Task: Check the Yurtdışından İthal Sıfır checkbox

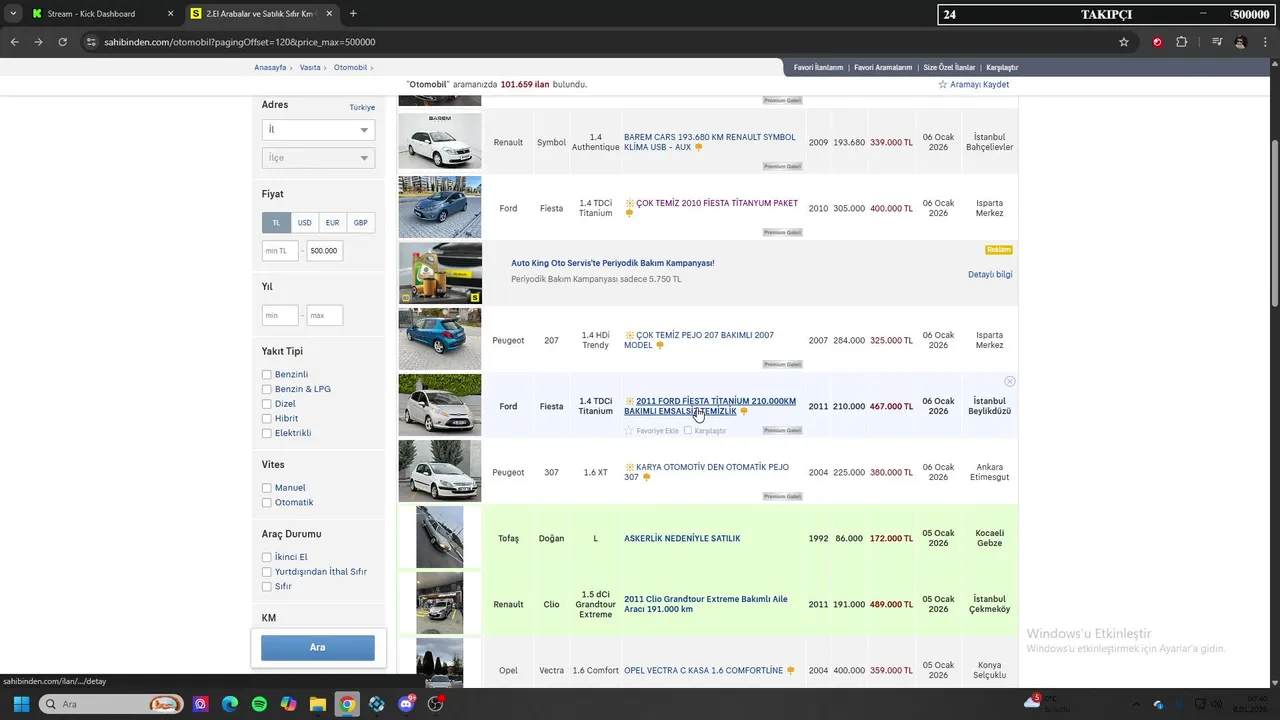Action: coord(267,572)
